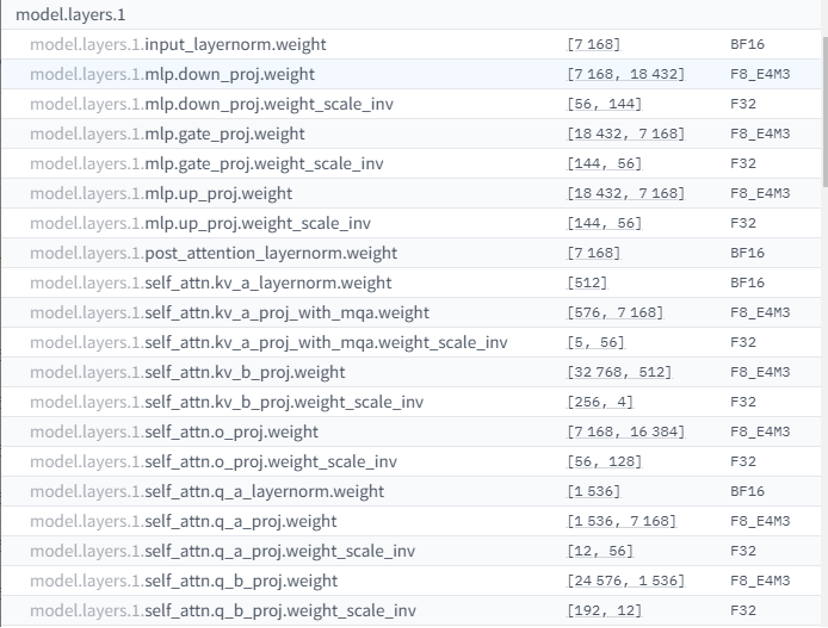Click the vertical scrollbar thumb
Image resolution: width=828 pixels, height=628 pixels.
pos(825,111)
